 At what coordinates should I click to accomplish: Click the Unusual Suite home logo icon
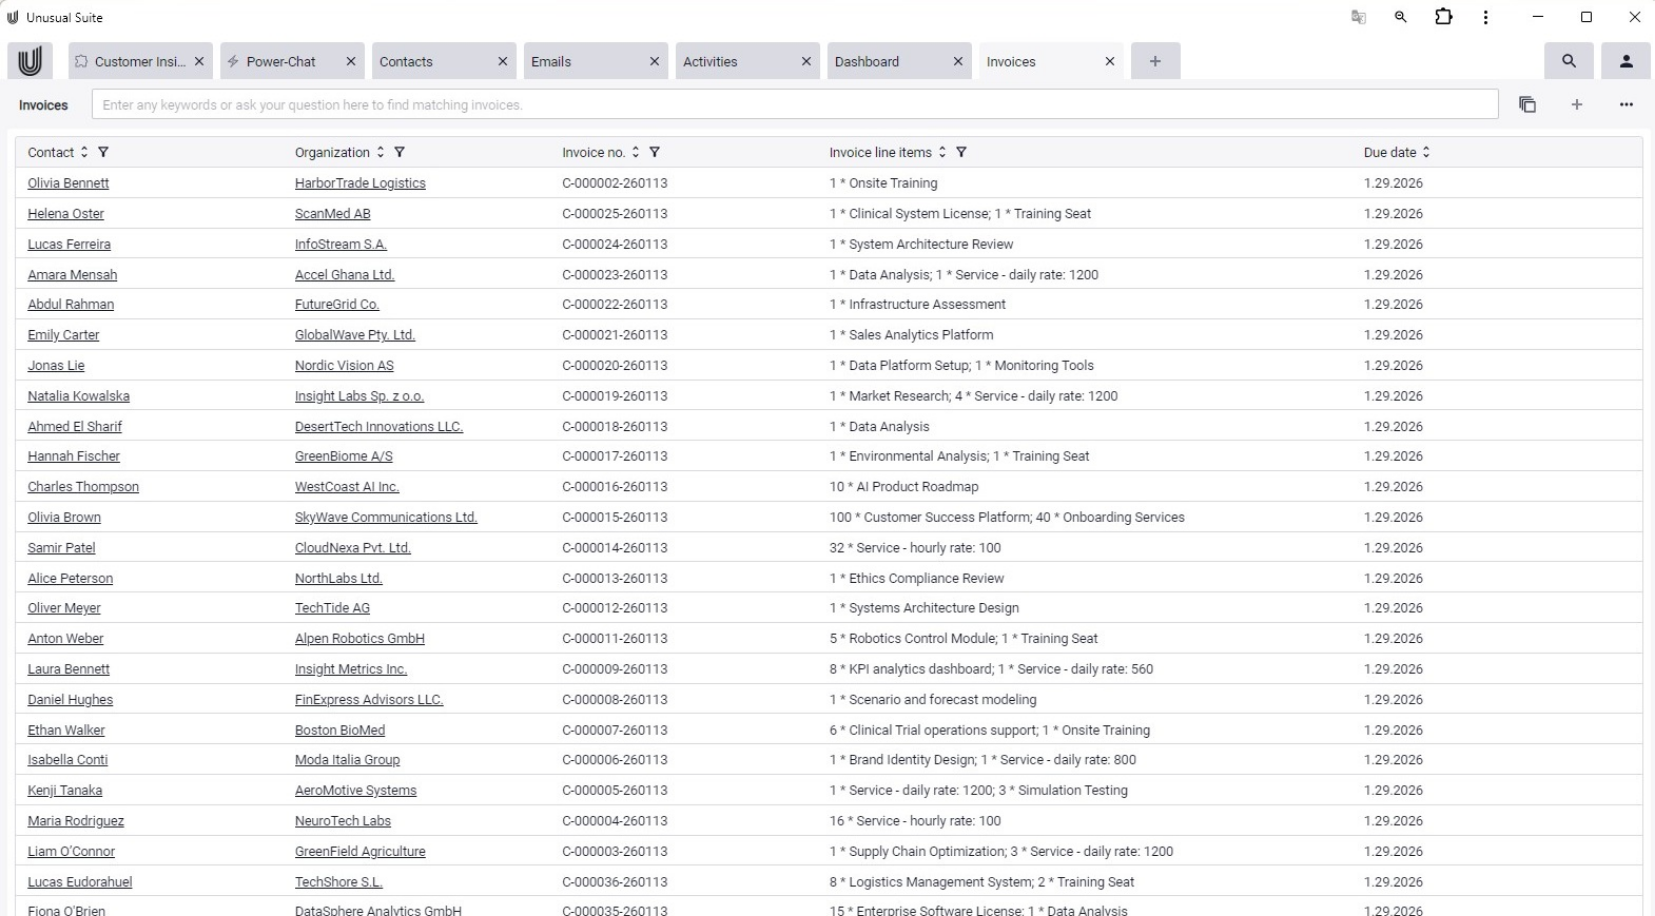[x=30, y=61]
